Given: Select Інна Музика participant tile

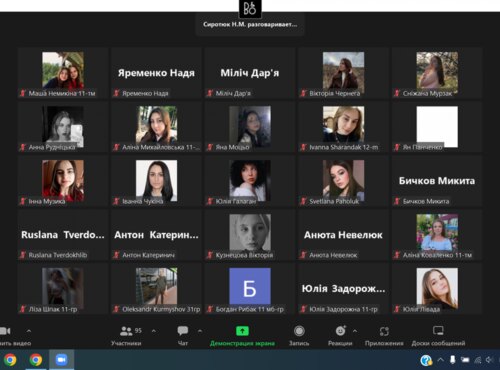Looking at the screenshot, I should (63, 181).
